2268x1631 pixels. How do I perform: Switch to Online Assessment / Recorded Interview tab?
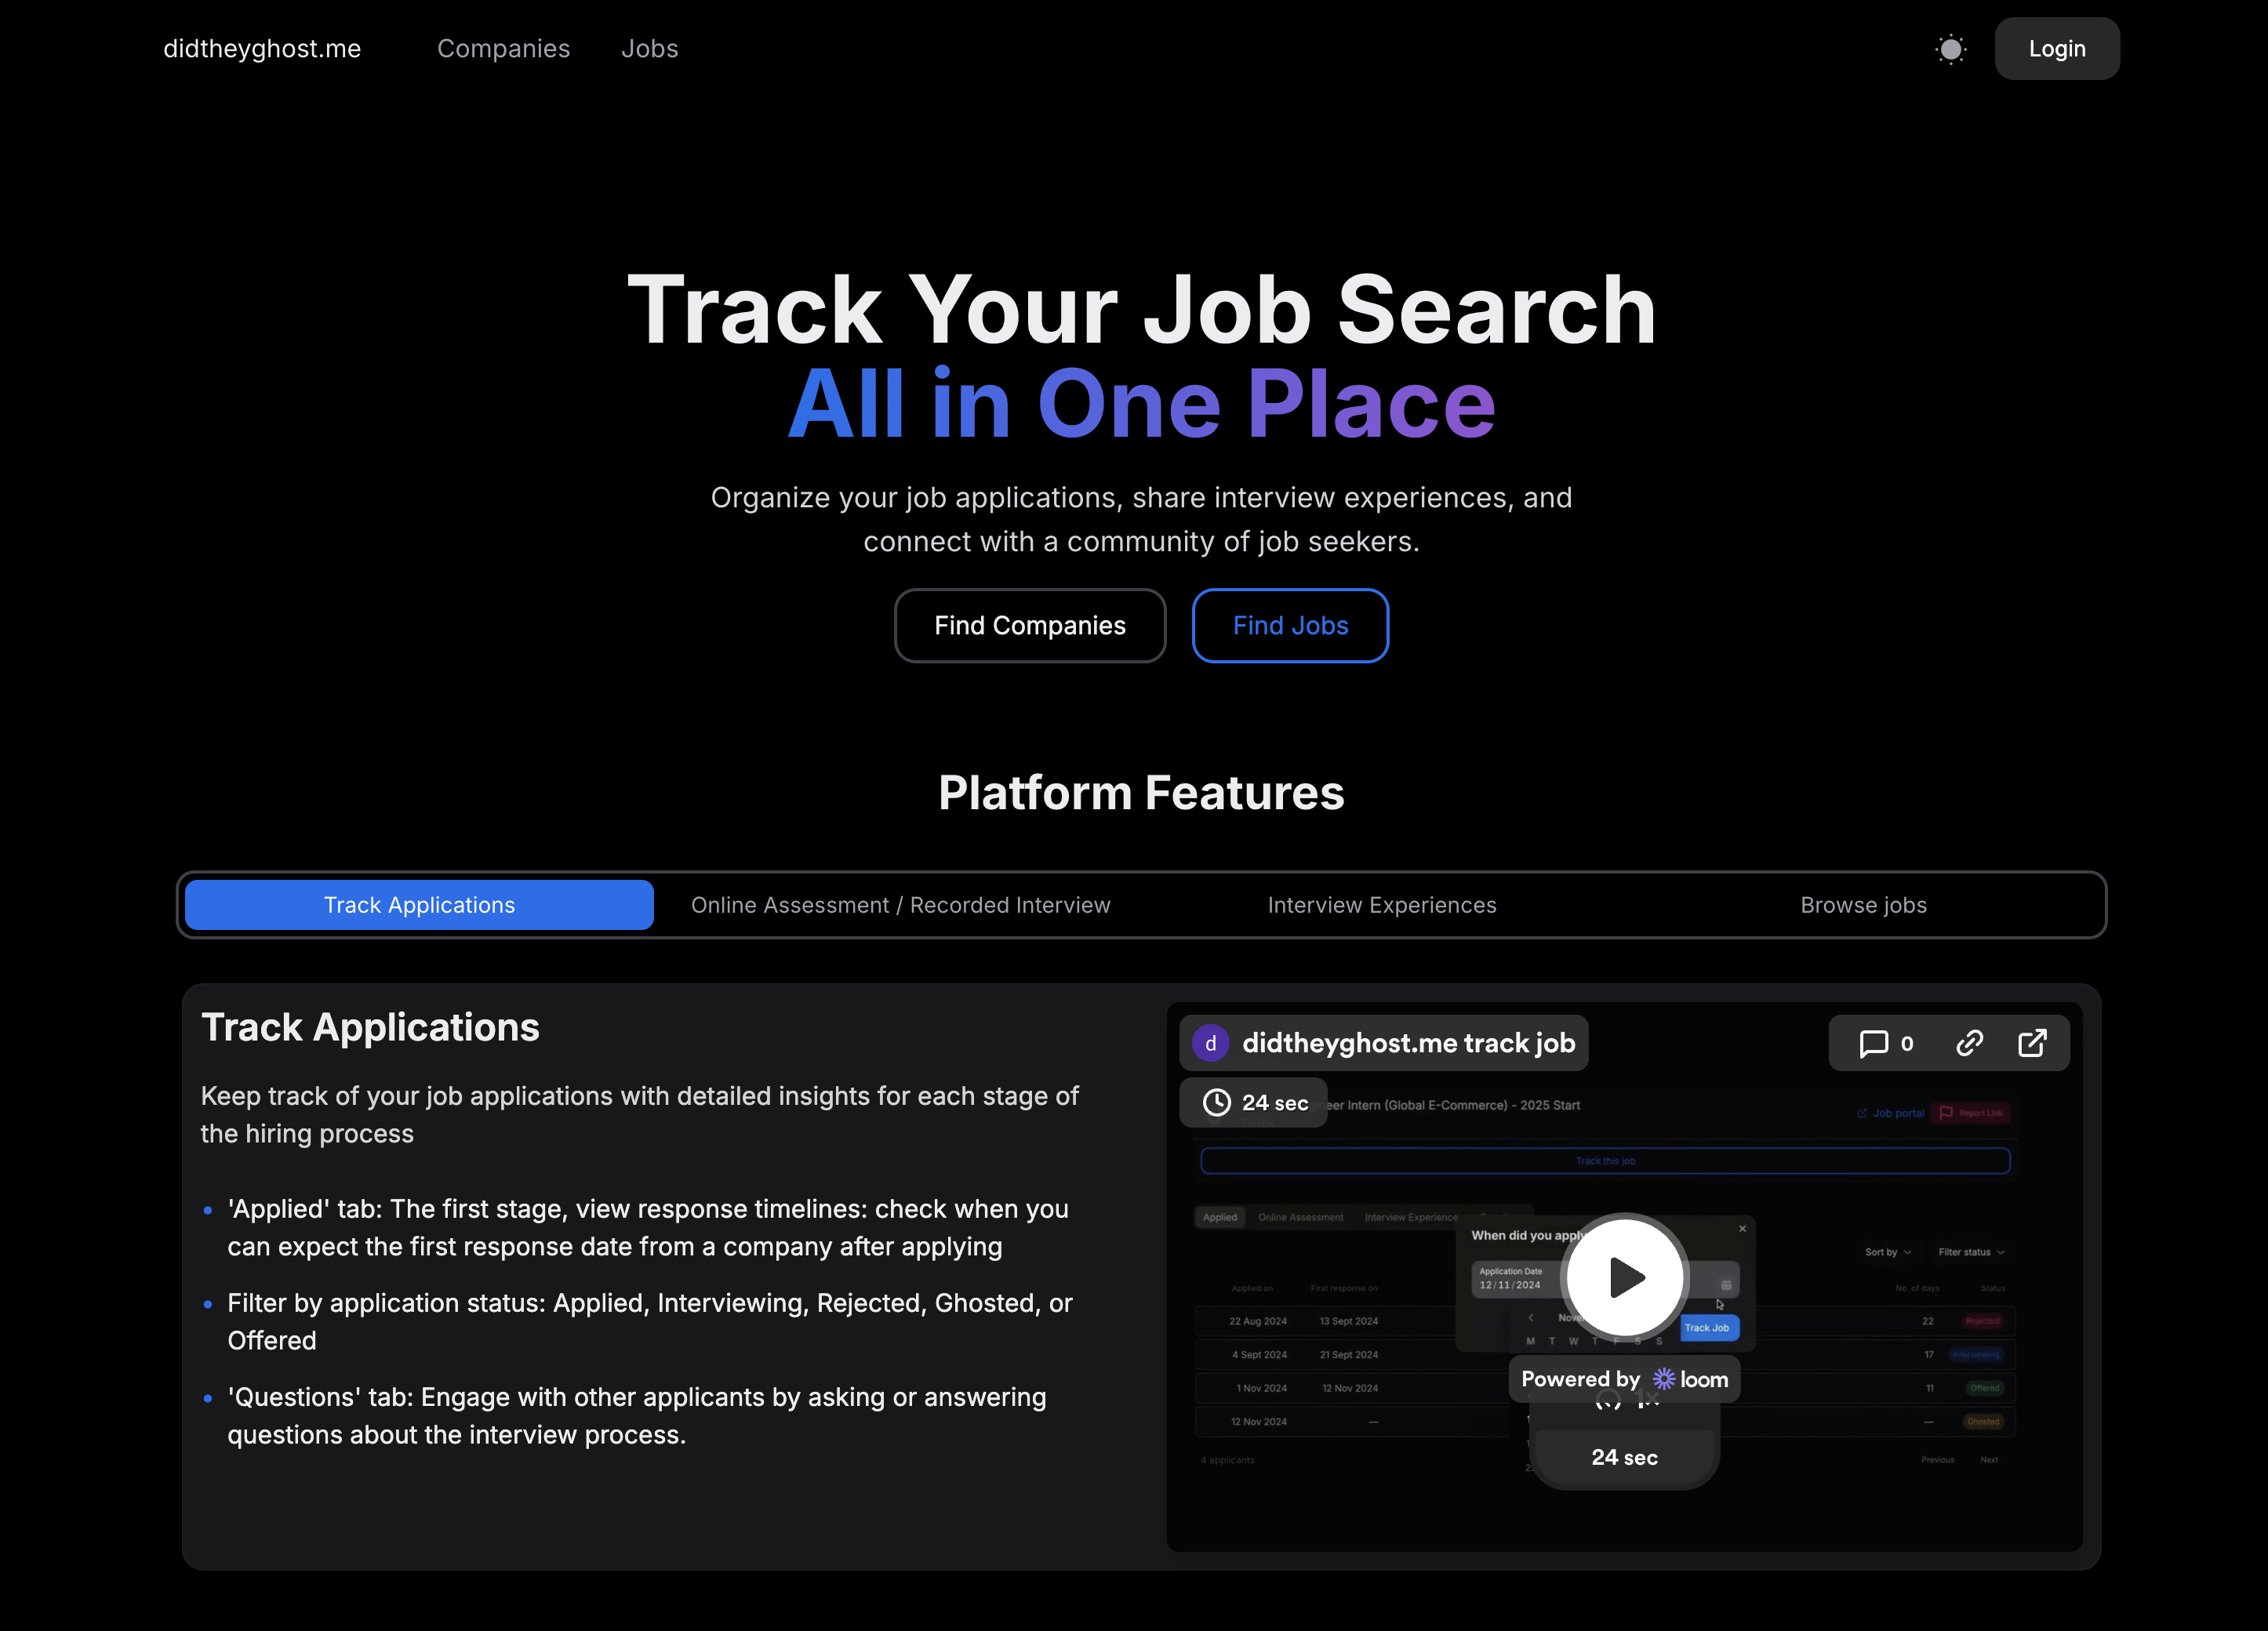(900, 905)
